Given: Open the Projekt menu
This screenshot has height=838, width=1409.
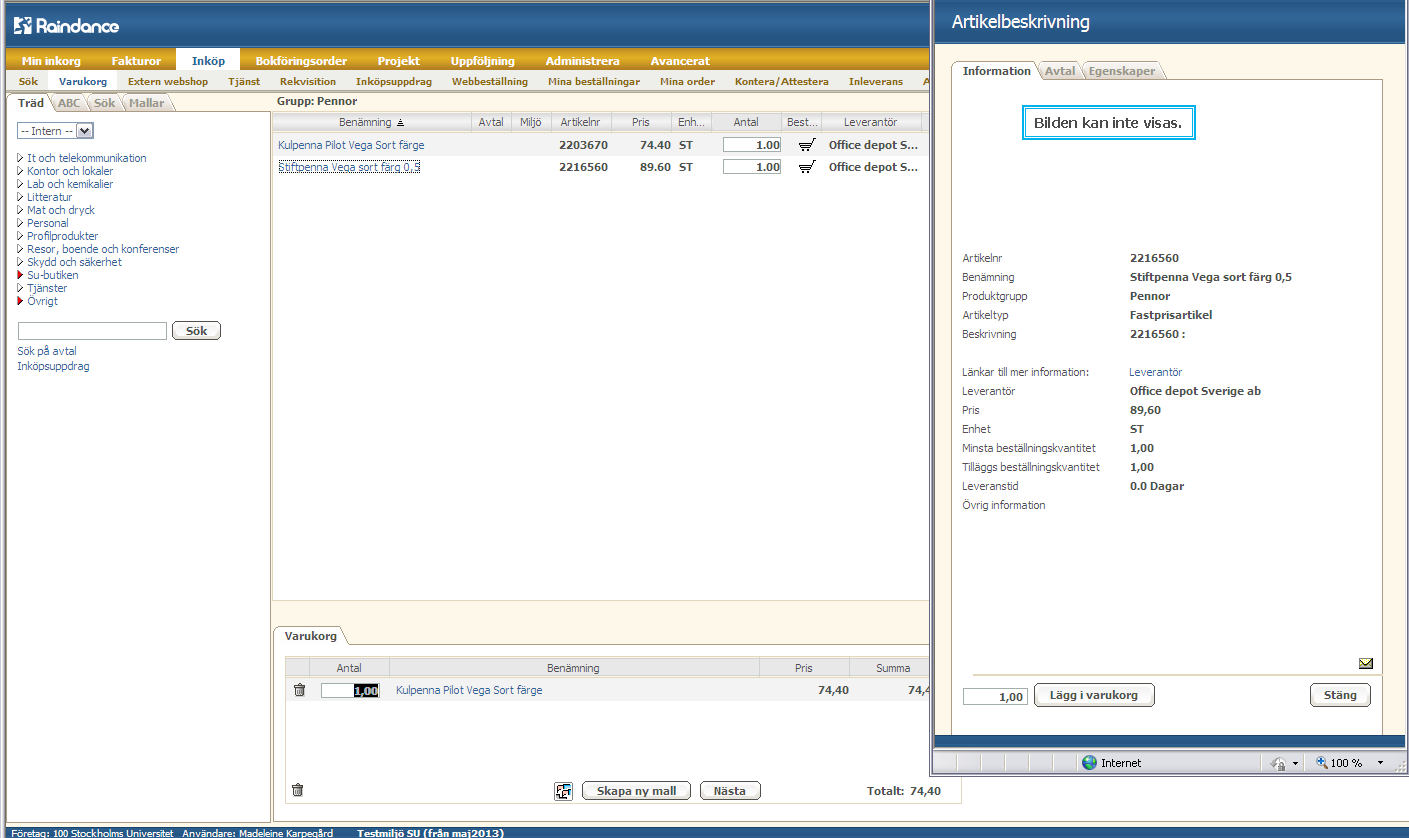Looking at the screenshot, I should pyautogui.click(x=398, y=61).
